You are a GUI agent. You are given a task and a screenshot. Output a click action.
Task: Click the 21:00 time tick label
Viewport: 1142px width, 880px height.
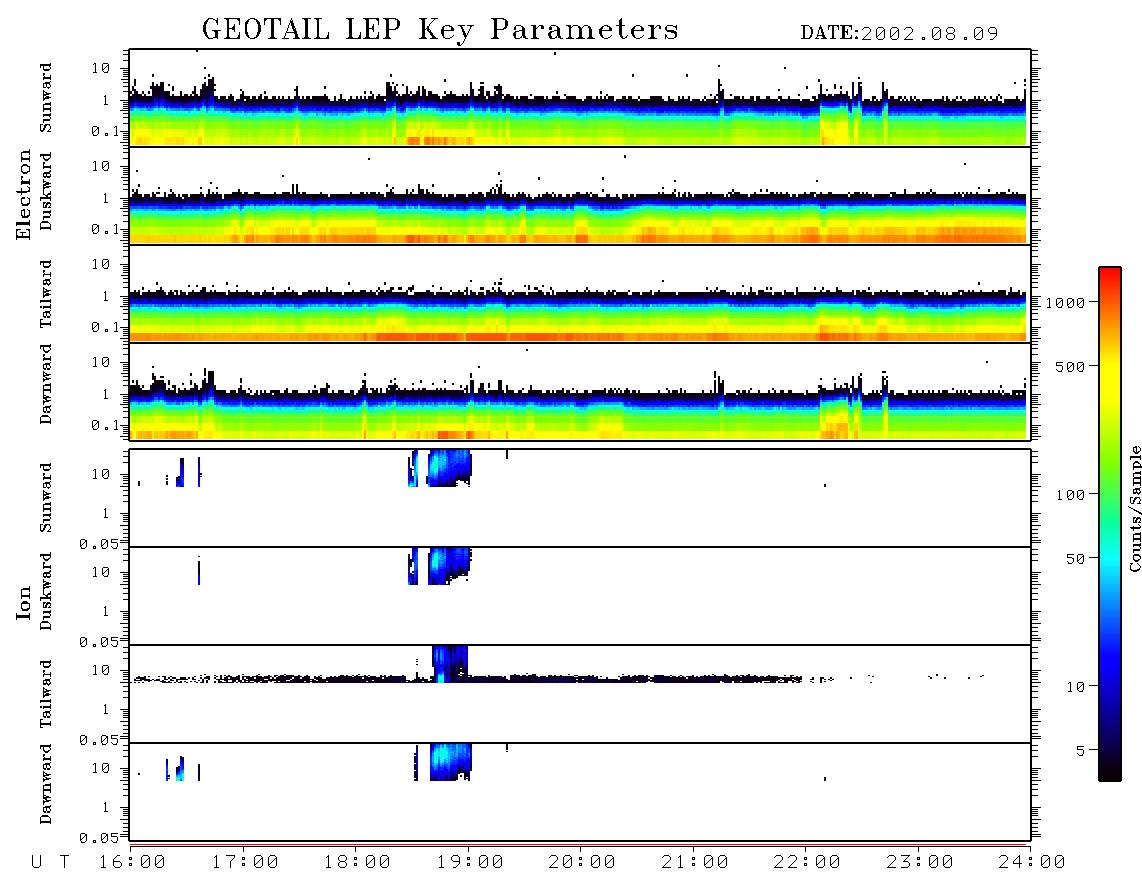pyautogui.click(x=695, y=863)
